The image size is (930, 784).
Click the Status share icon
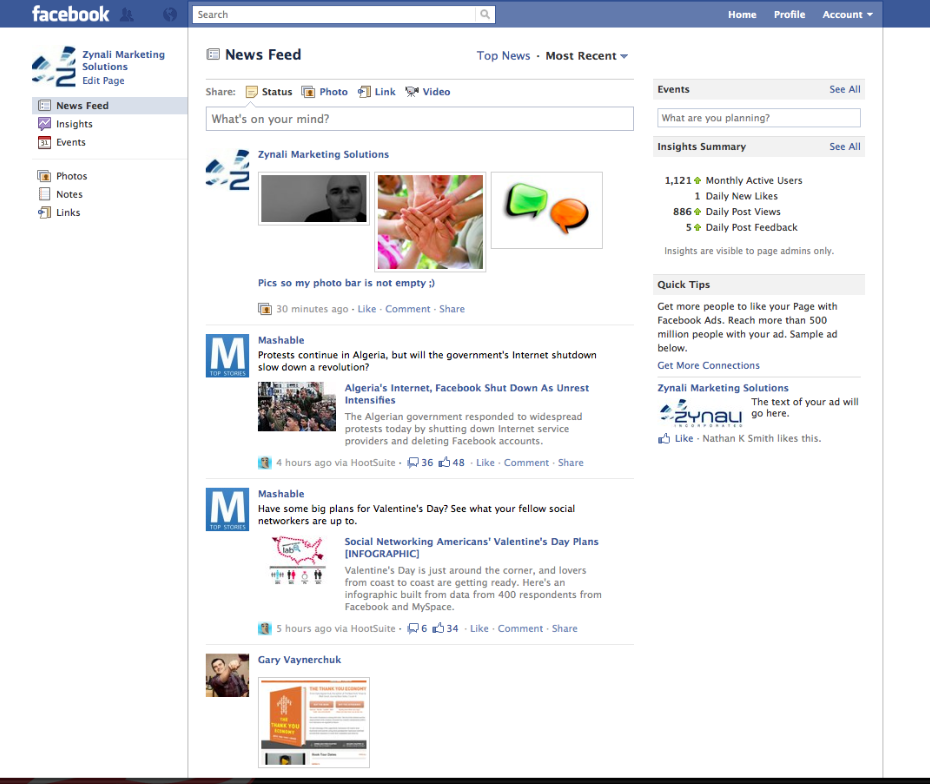[252, 92]
